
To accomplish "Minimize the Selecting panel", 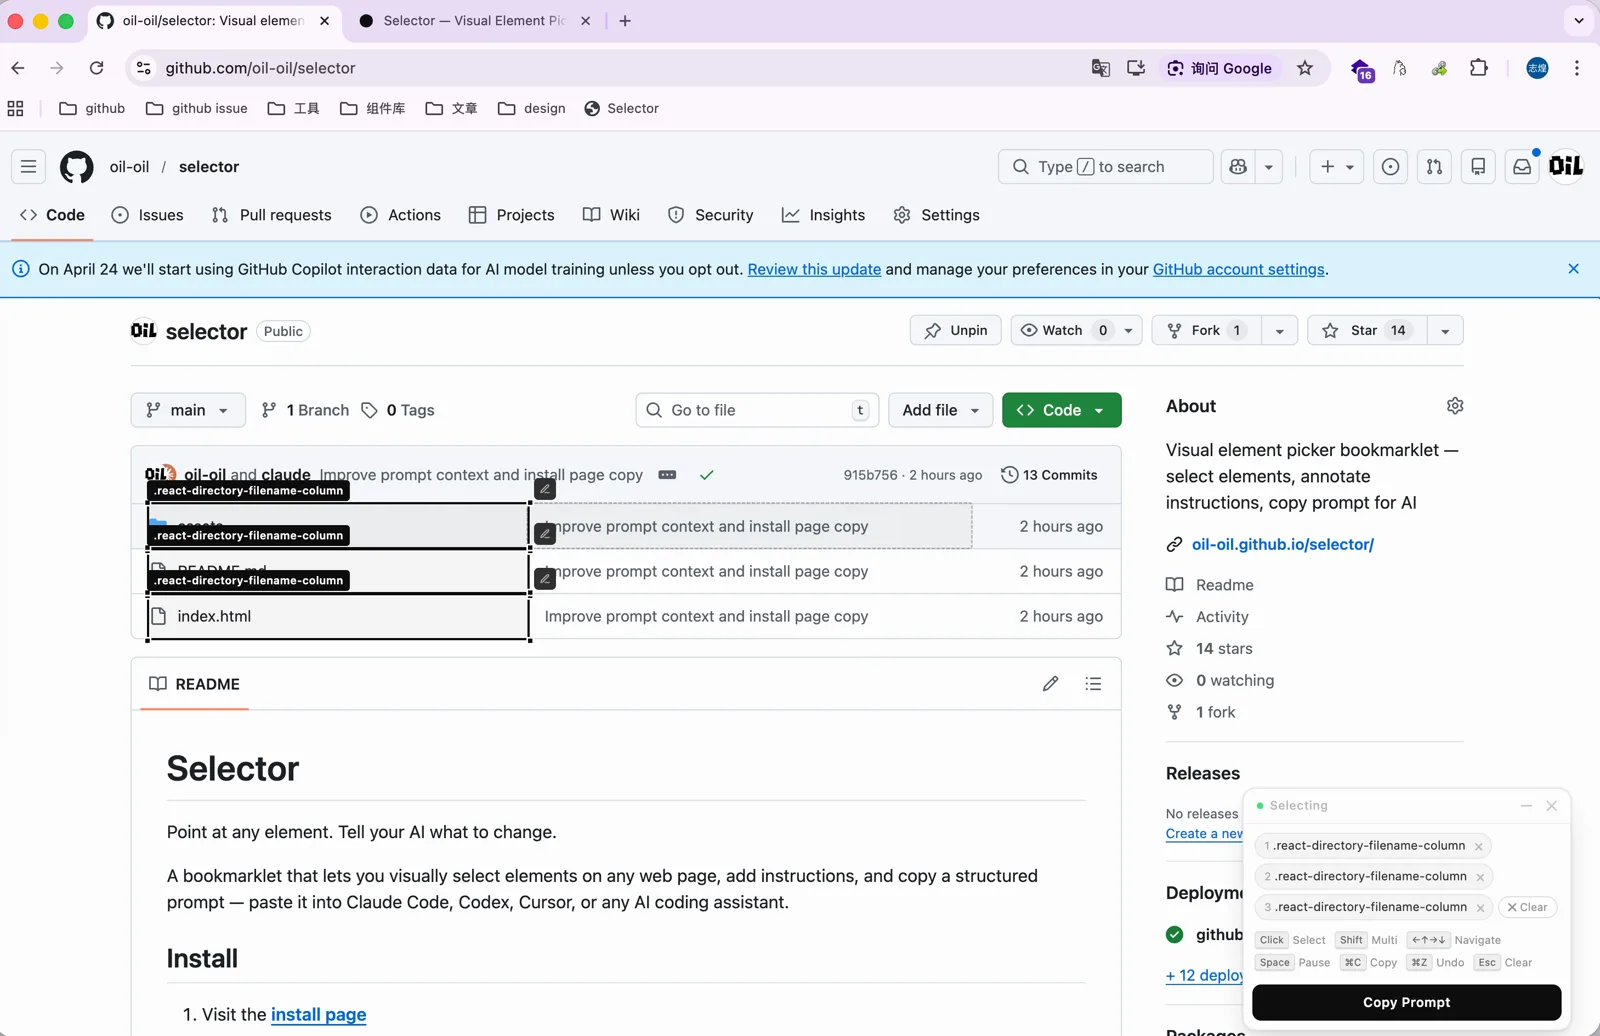I will [1526, 806].
